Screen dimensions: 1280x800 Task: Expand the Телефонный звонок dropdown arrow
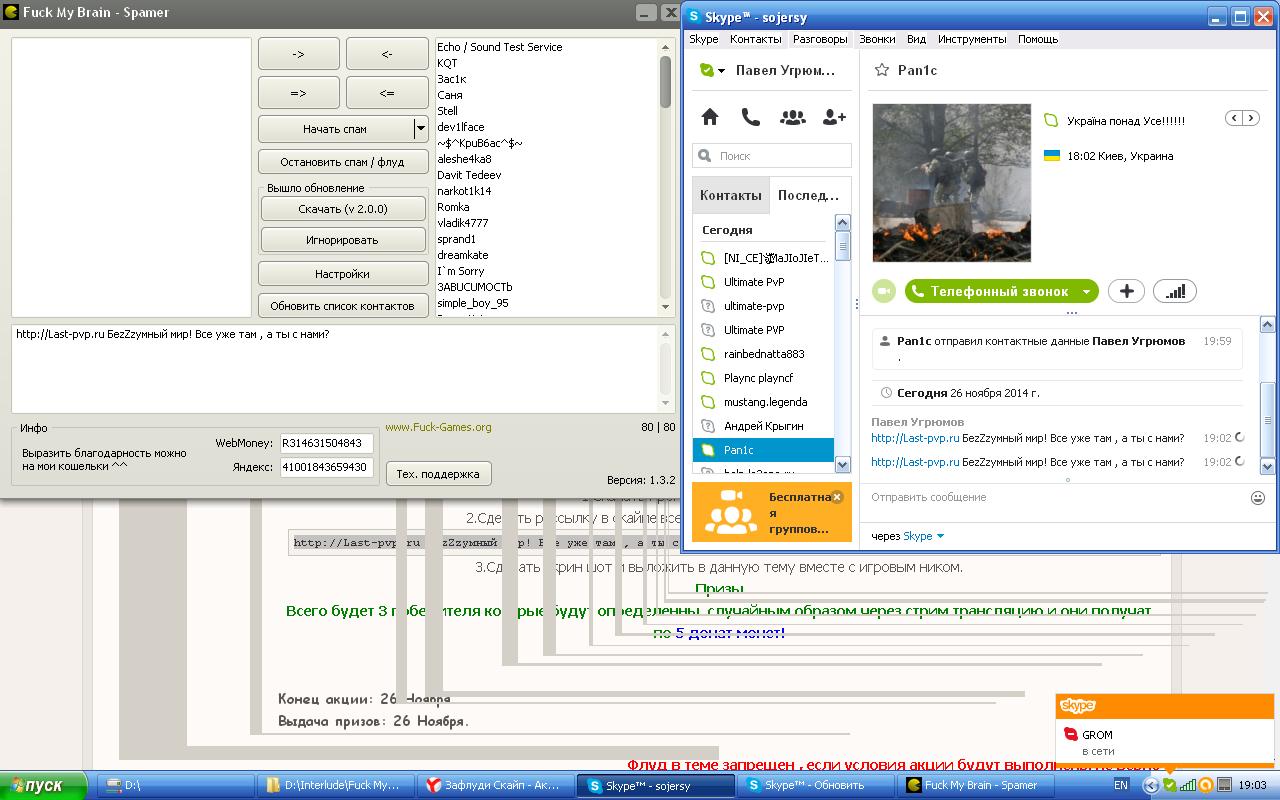[x=1086, y=291]
